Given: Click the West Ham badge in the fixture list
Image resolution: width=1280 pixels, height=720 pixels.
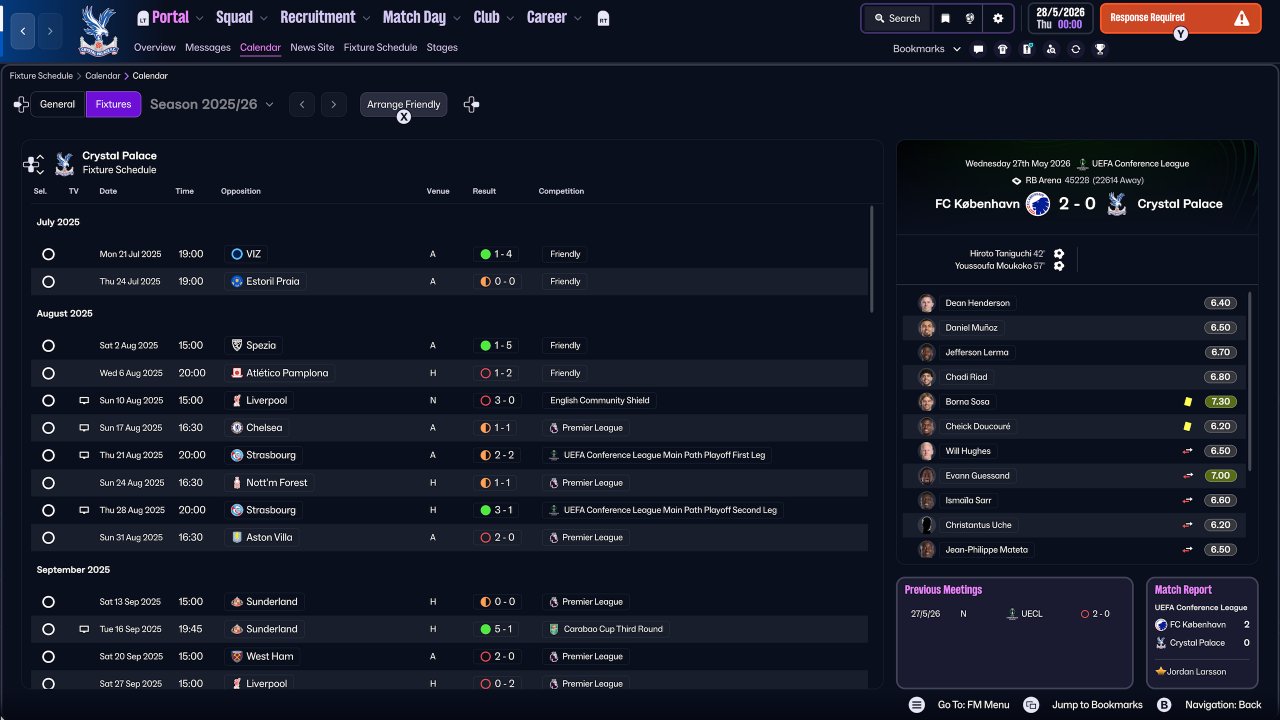Looking at the screenshot, I should [x=236, y=657].
